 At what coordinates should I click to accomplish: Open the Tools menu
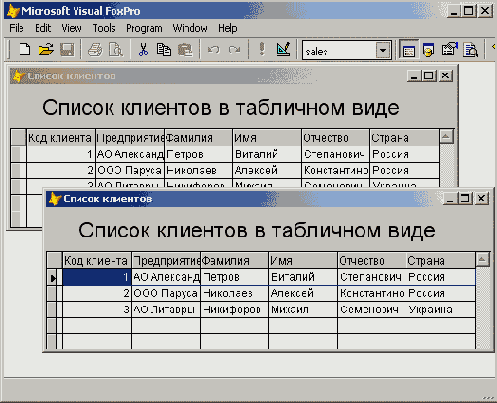(104, 28)
